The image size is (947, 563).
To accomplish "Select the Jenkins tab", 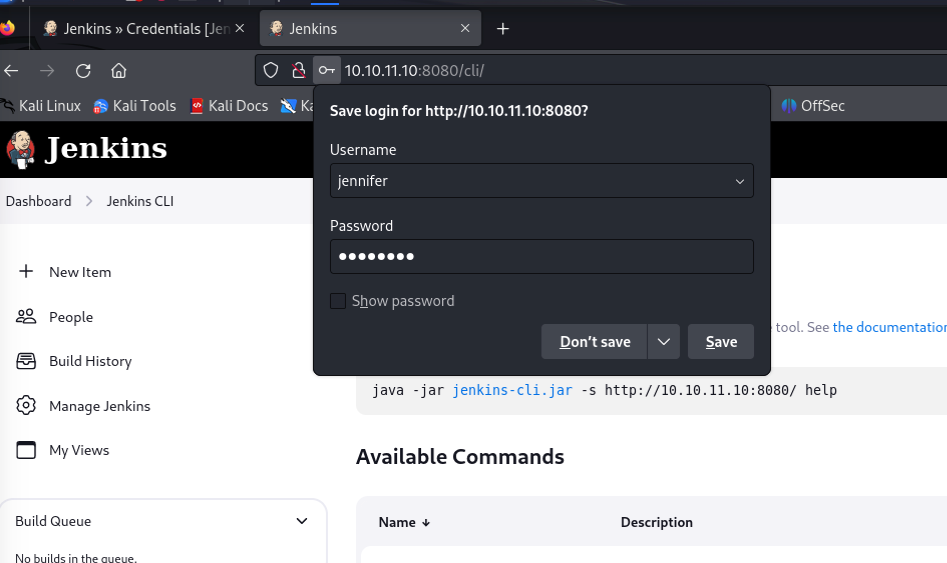I will [370, 28].
